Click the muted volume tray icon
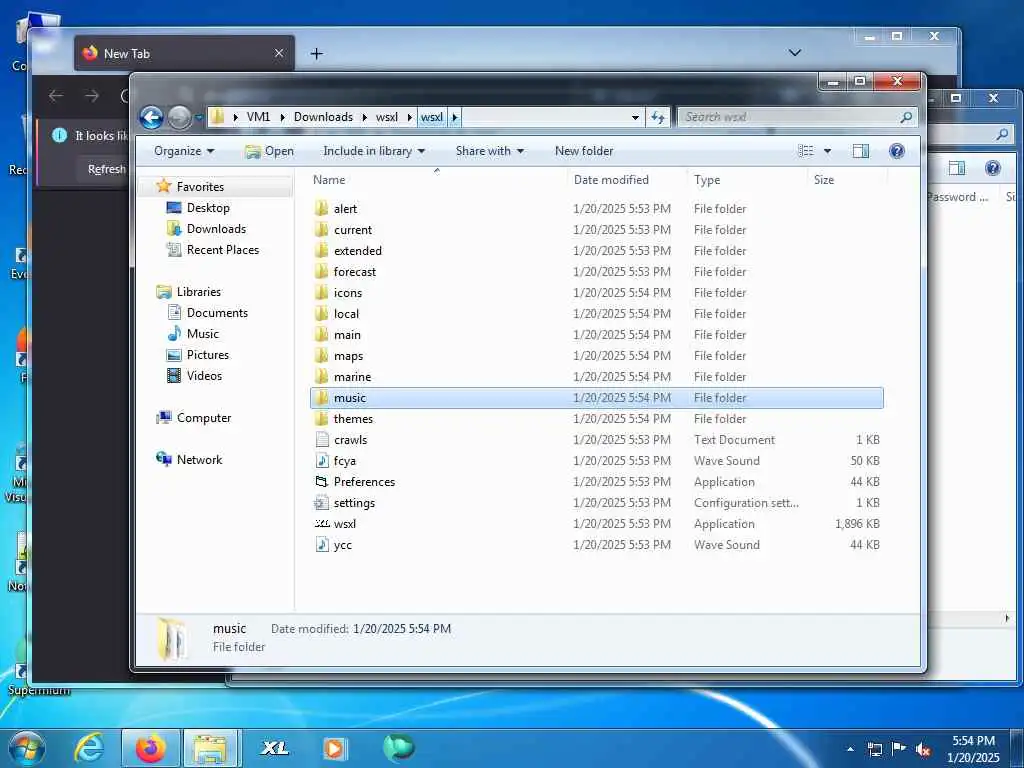 [923, 750]
